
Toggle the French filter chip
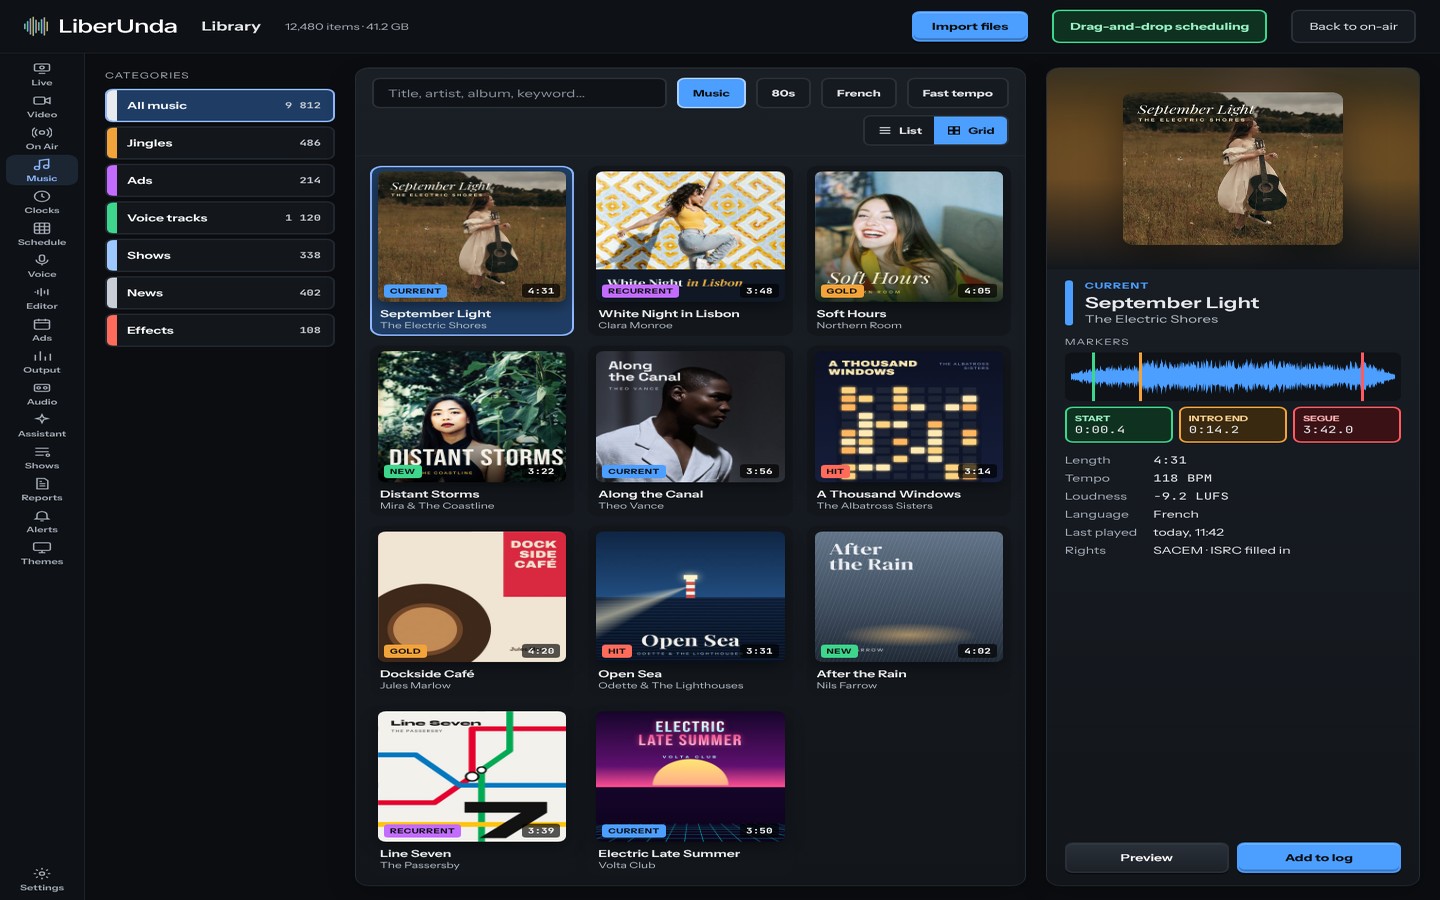[x=858, y=93]
